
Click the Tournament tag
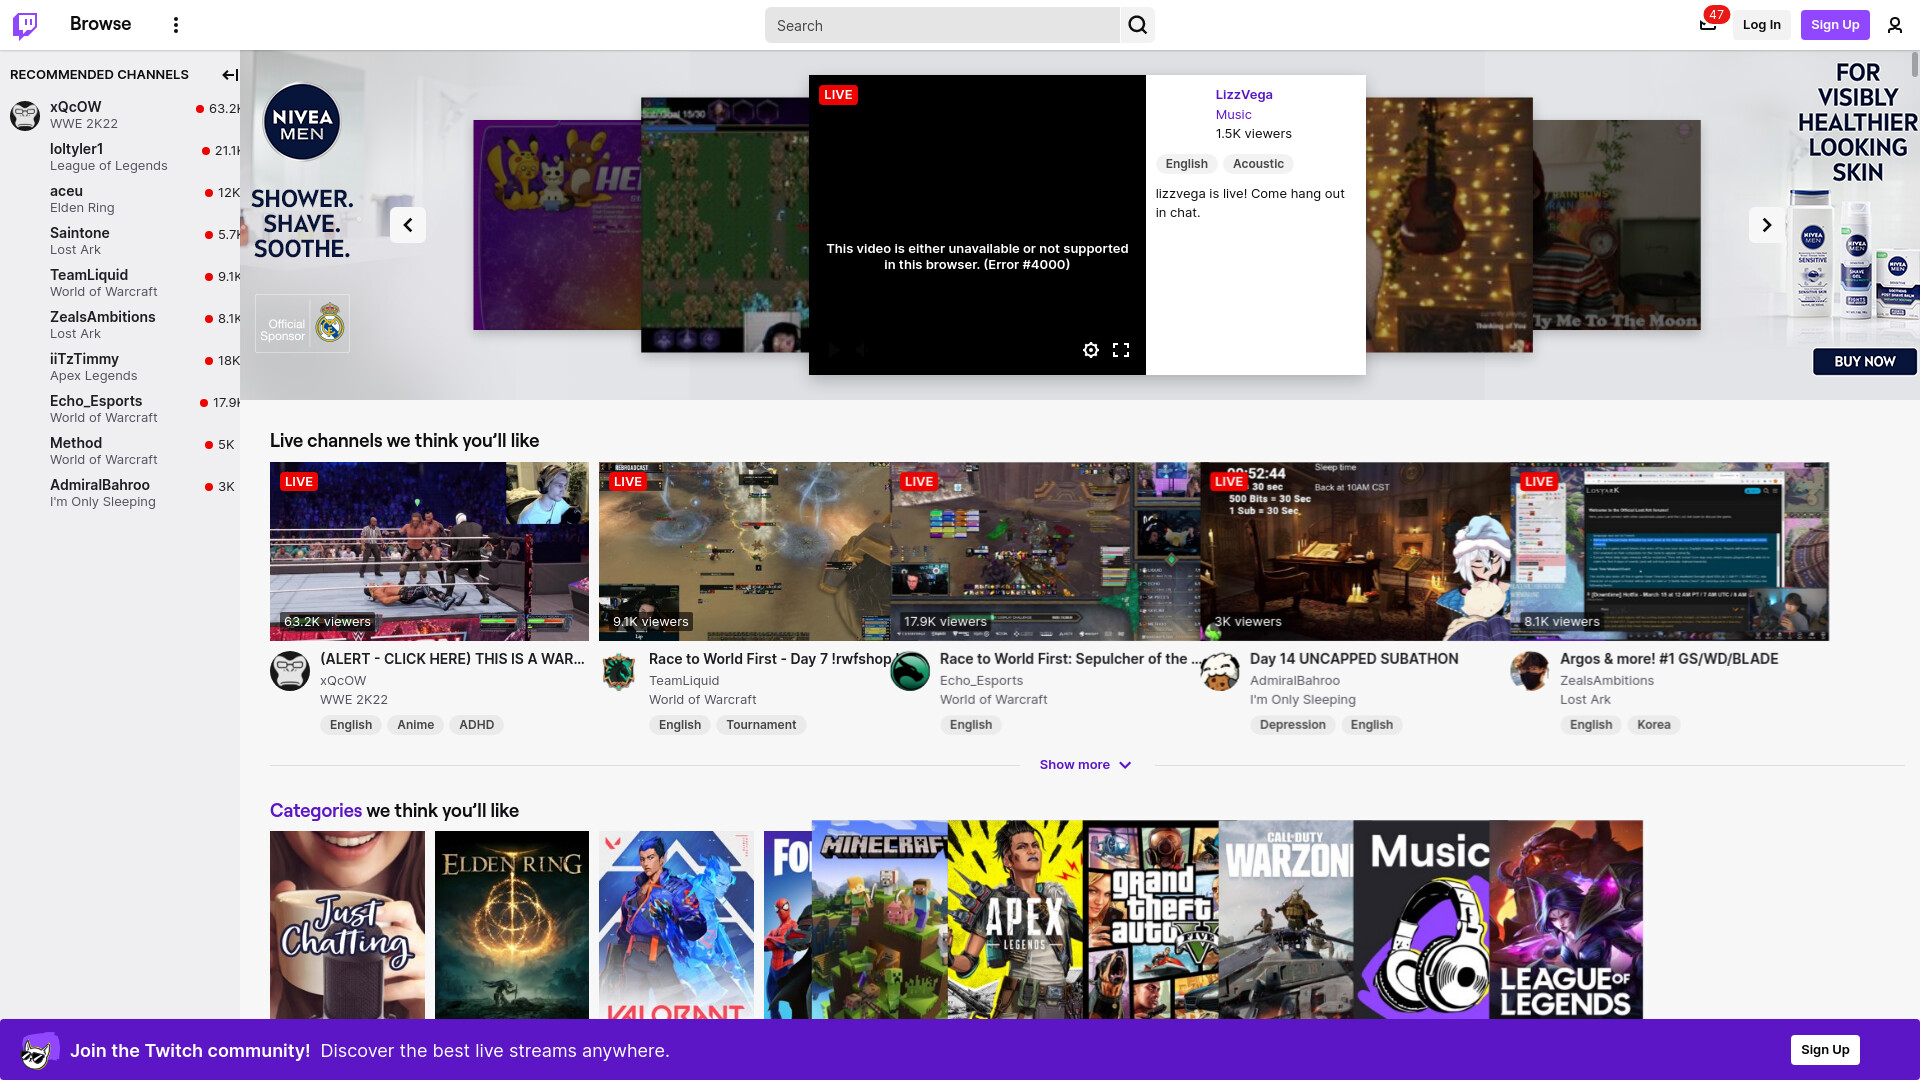[761, 725]
